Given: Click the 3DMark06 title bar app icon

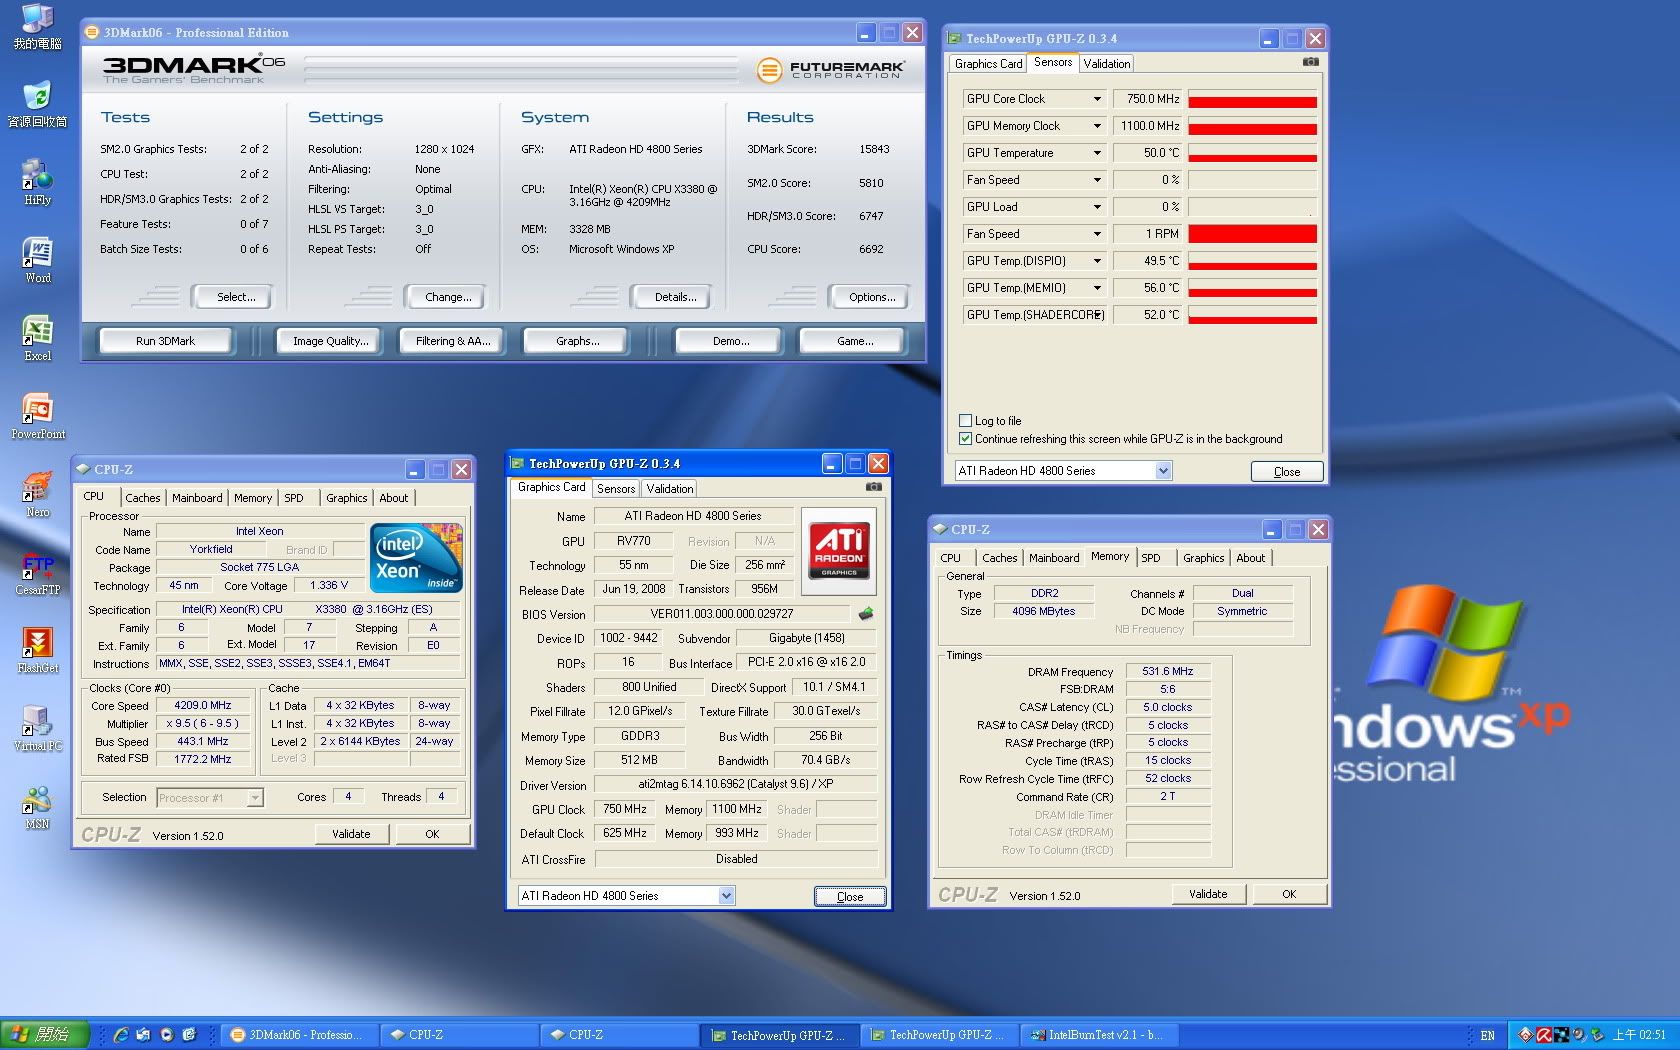Looking at the screenshot, I should click(x=92, y=32).
